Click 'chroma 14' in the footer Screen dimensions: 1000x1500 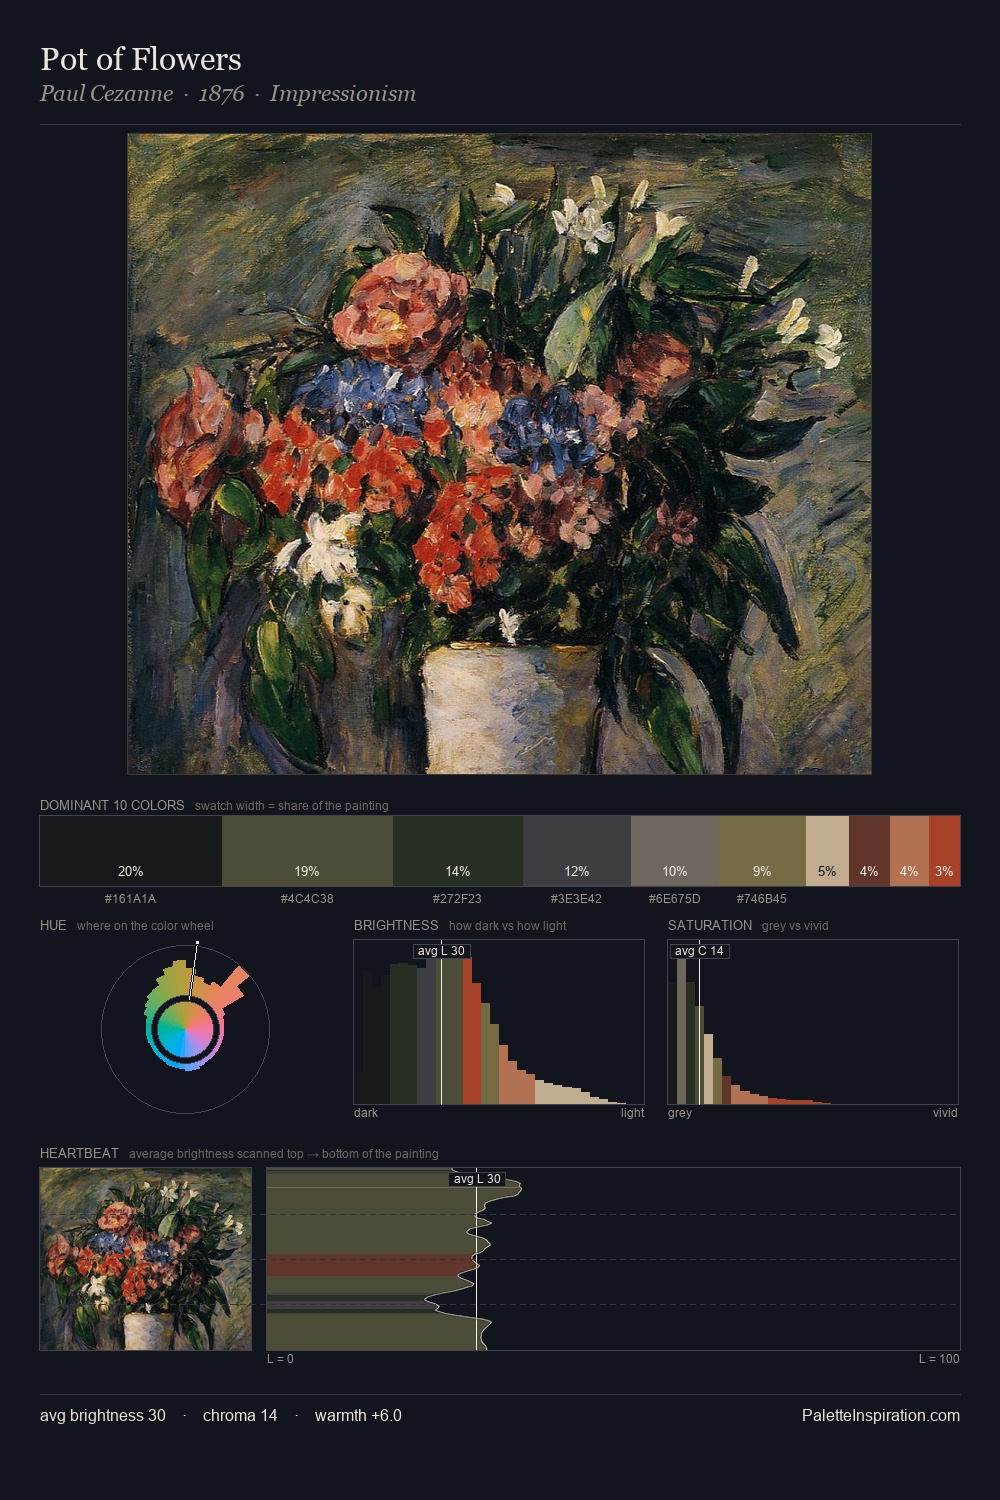(240, 1415)
